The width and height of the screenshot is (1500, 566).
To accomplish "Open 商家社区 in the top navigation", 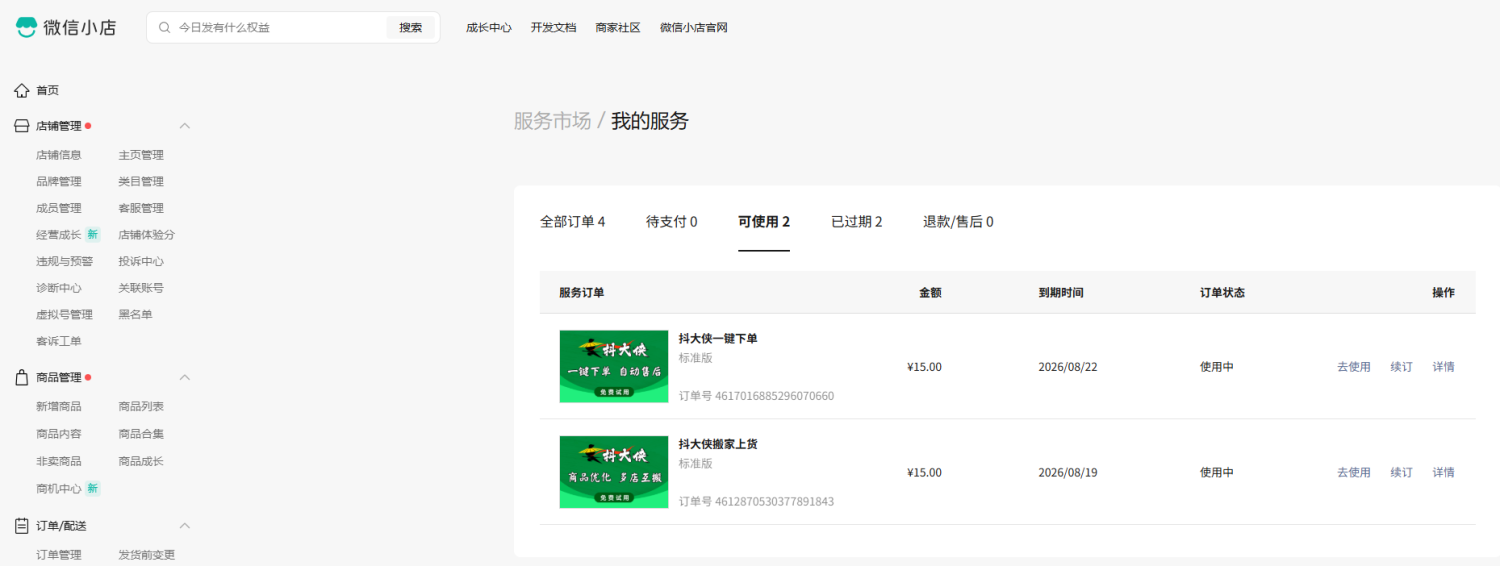I will click(x=618, y=28).
